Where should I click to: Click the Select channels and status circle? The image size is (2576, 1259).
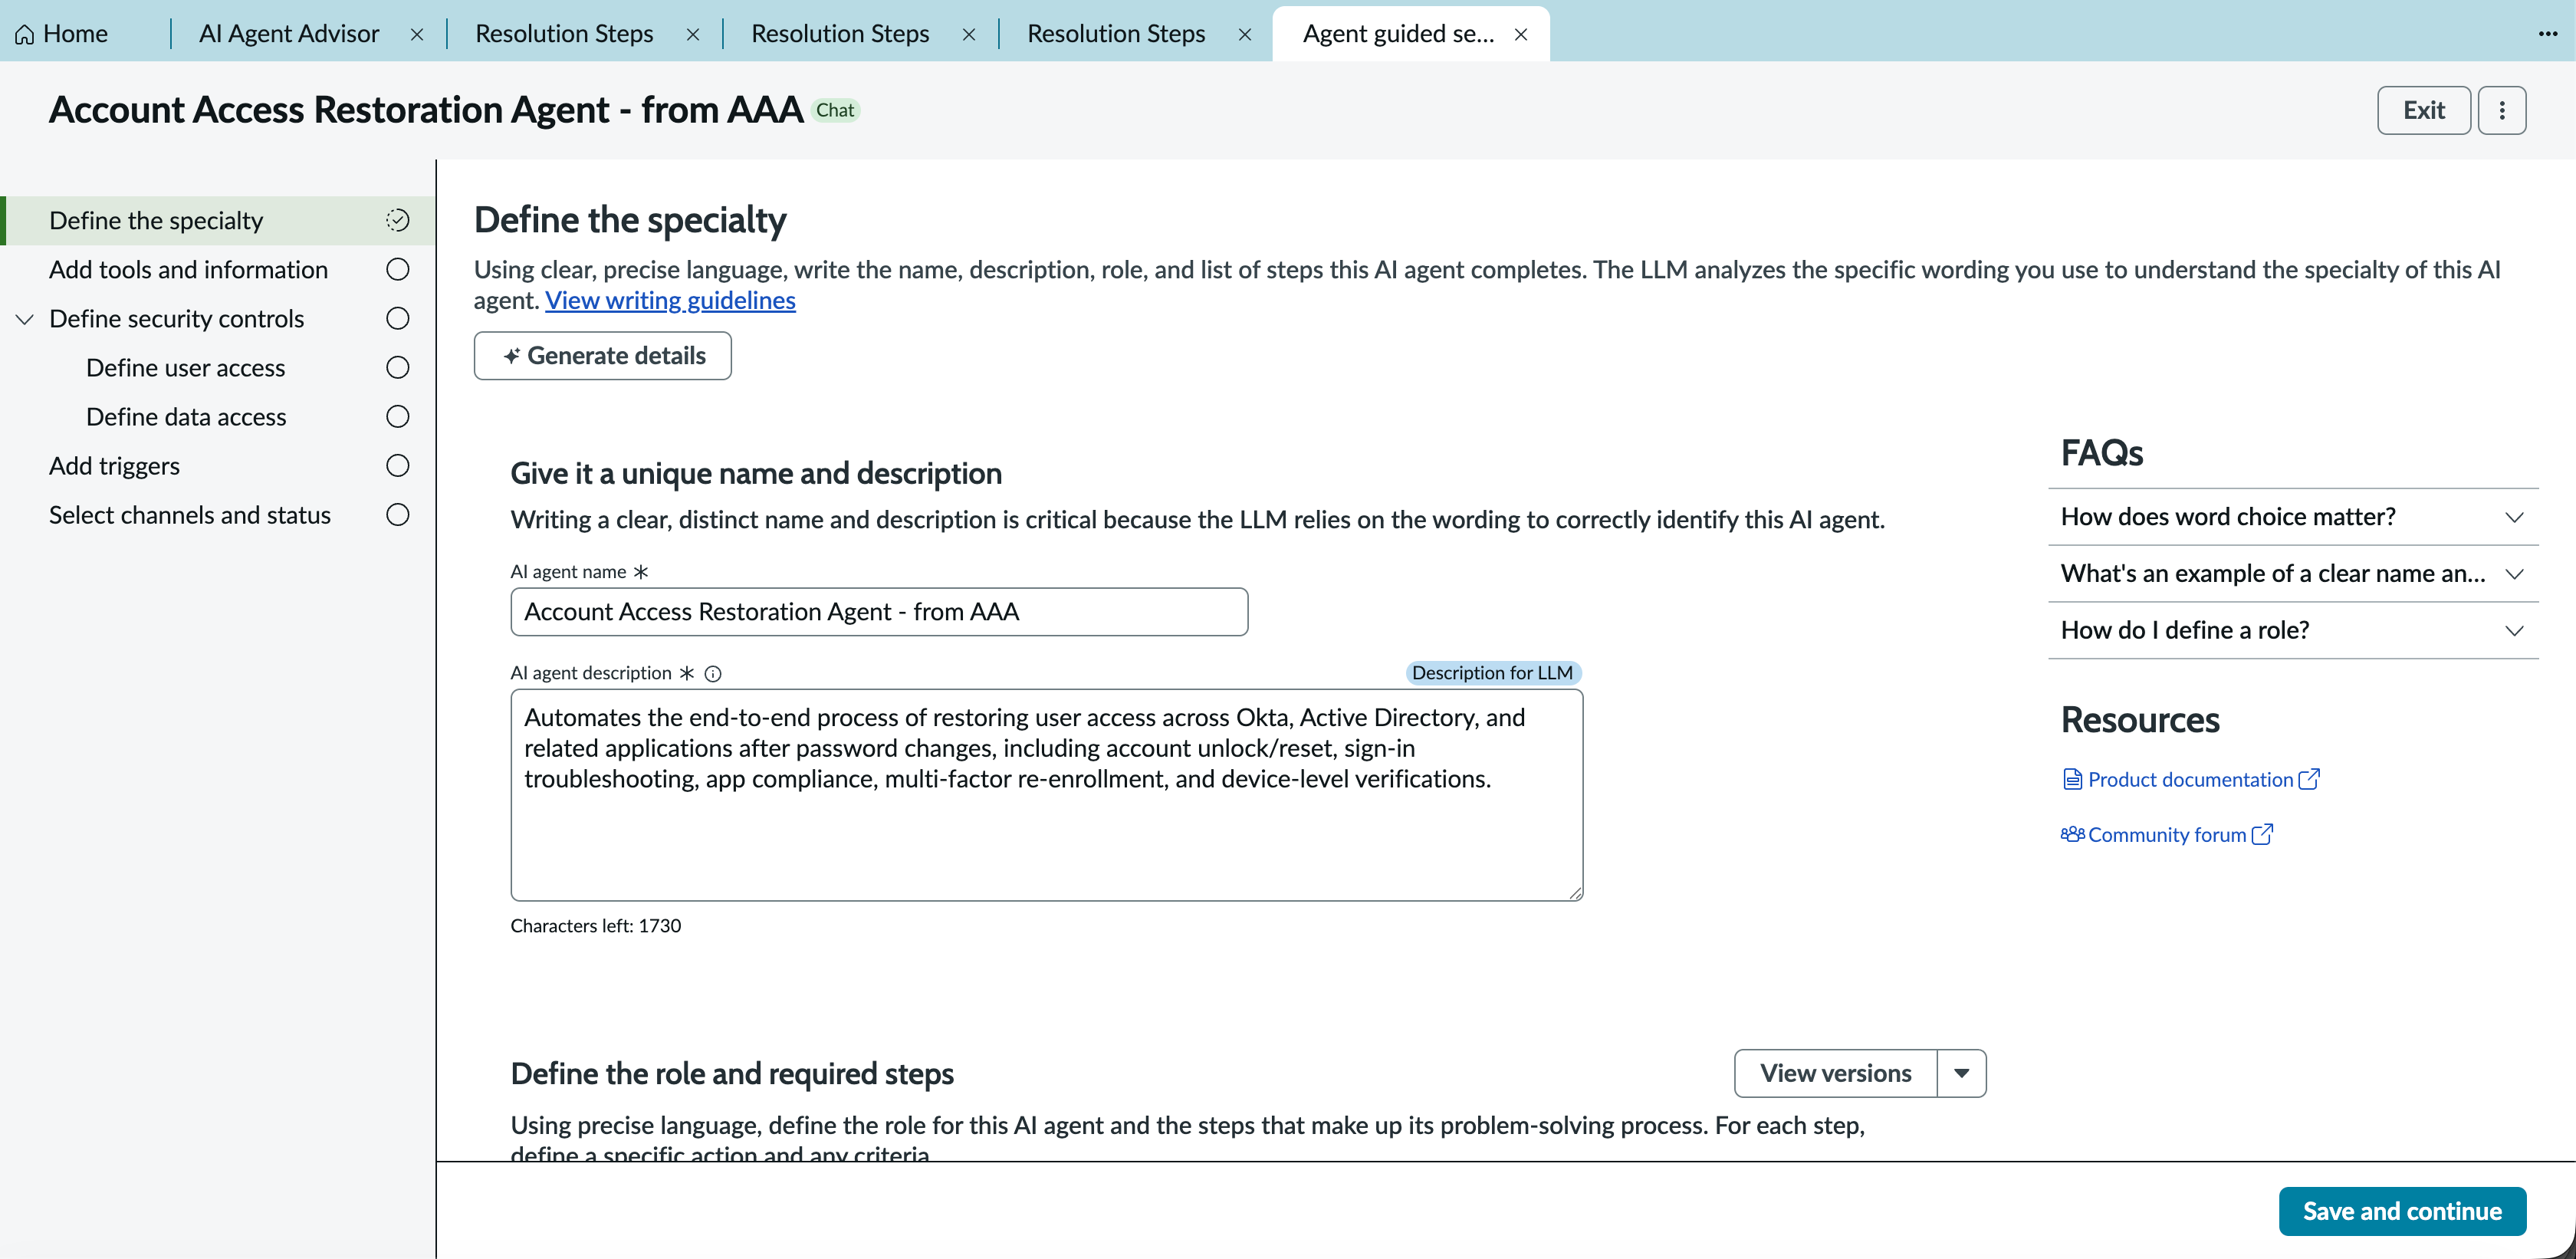point(398,514)
